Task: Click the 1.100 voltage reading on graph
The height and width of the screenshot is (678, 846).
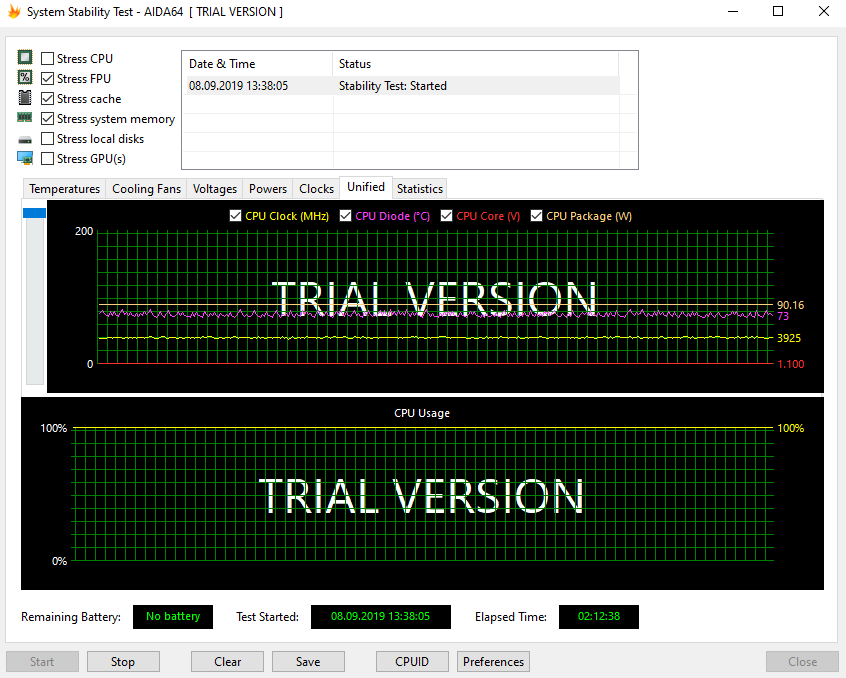Action: 790,364
